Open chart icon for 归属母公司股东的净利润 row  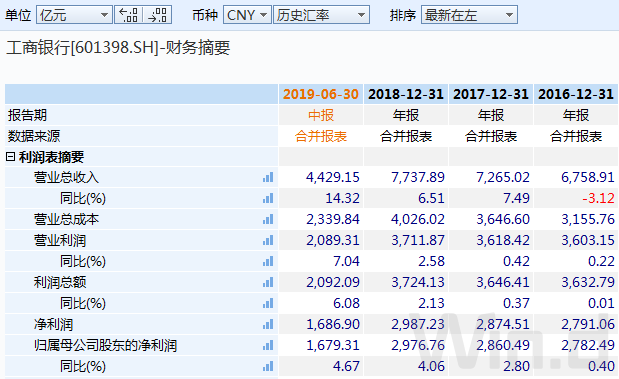click(268, 345)
